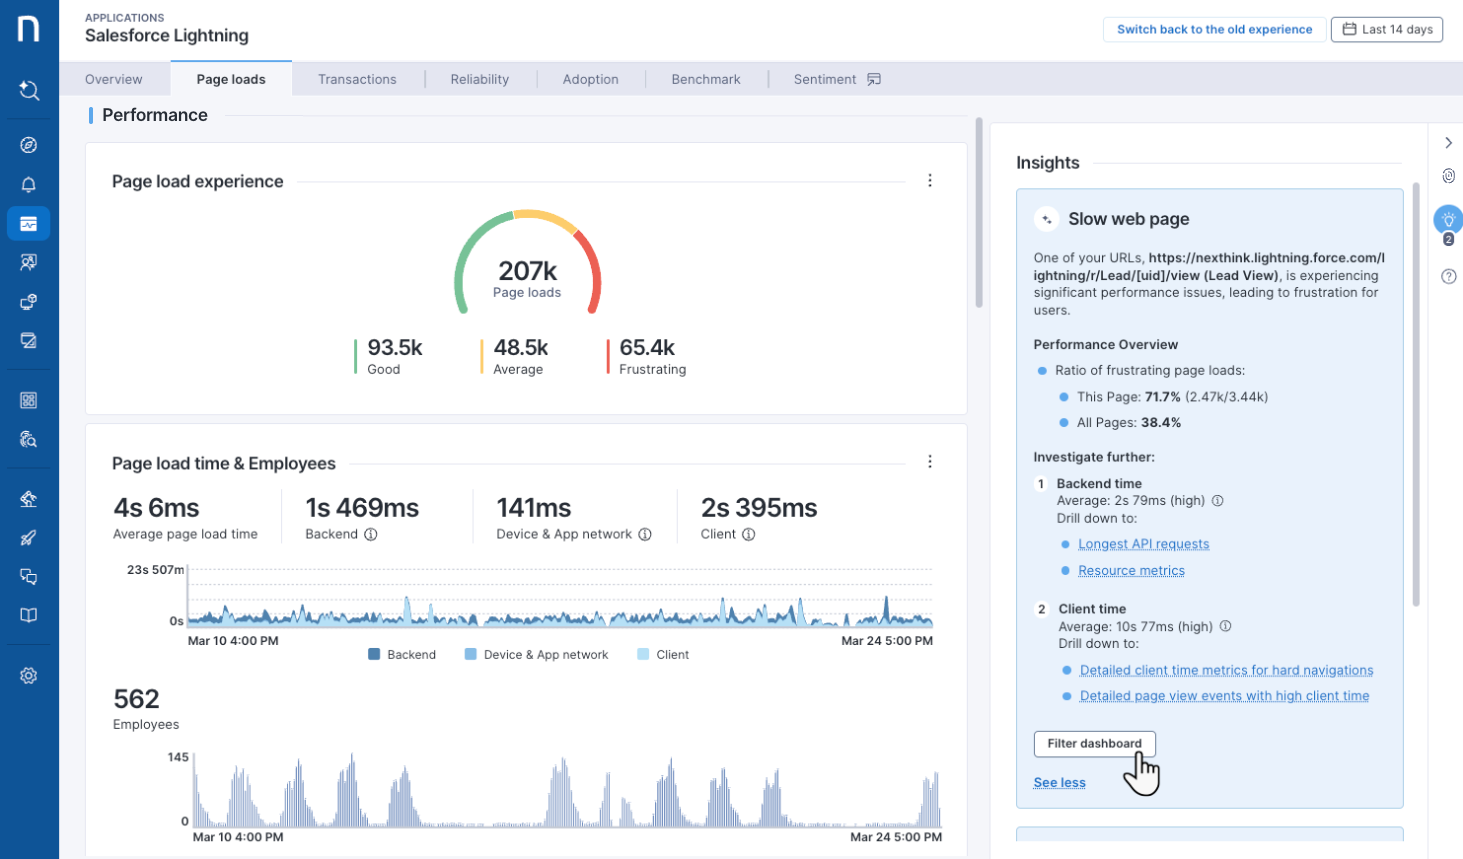Collapse the right panel with chevron
The height and width of the screenshot is (859, 1463).
click(x=1448, y=143)
